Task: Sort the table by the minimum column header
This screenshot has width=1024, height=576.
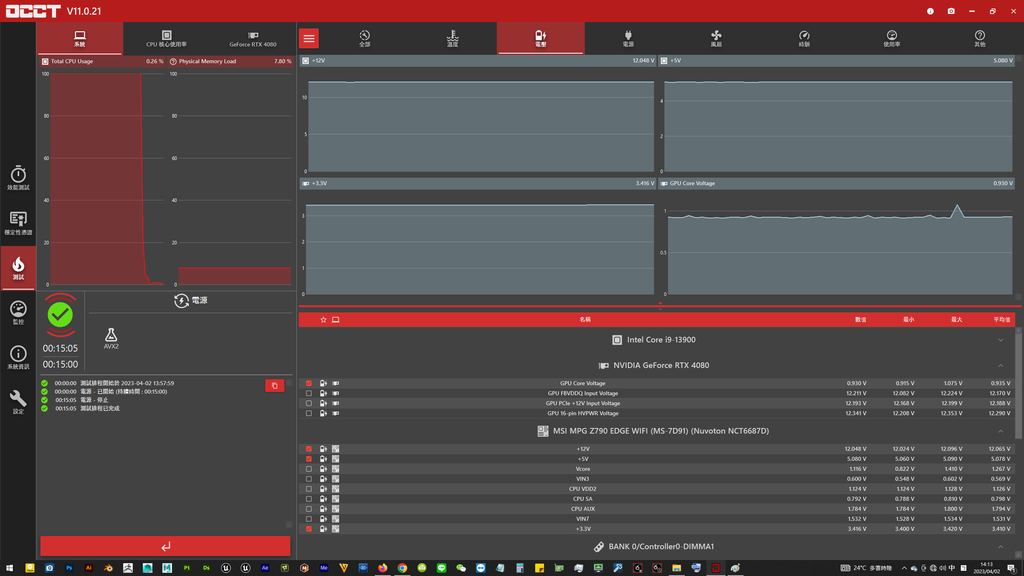Action: [908, 319]
